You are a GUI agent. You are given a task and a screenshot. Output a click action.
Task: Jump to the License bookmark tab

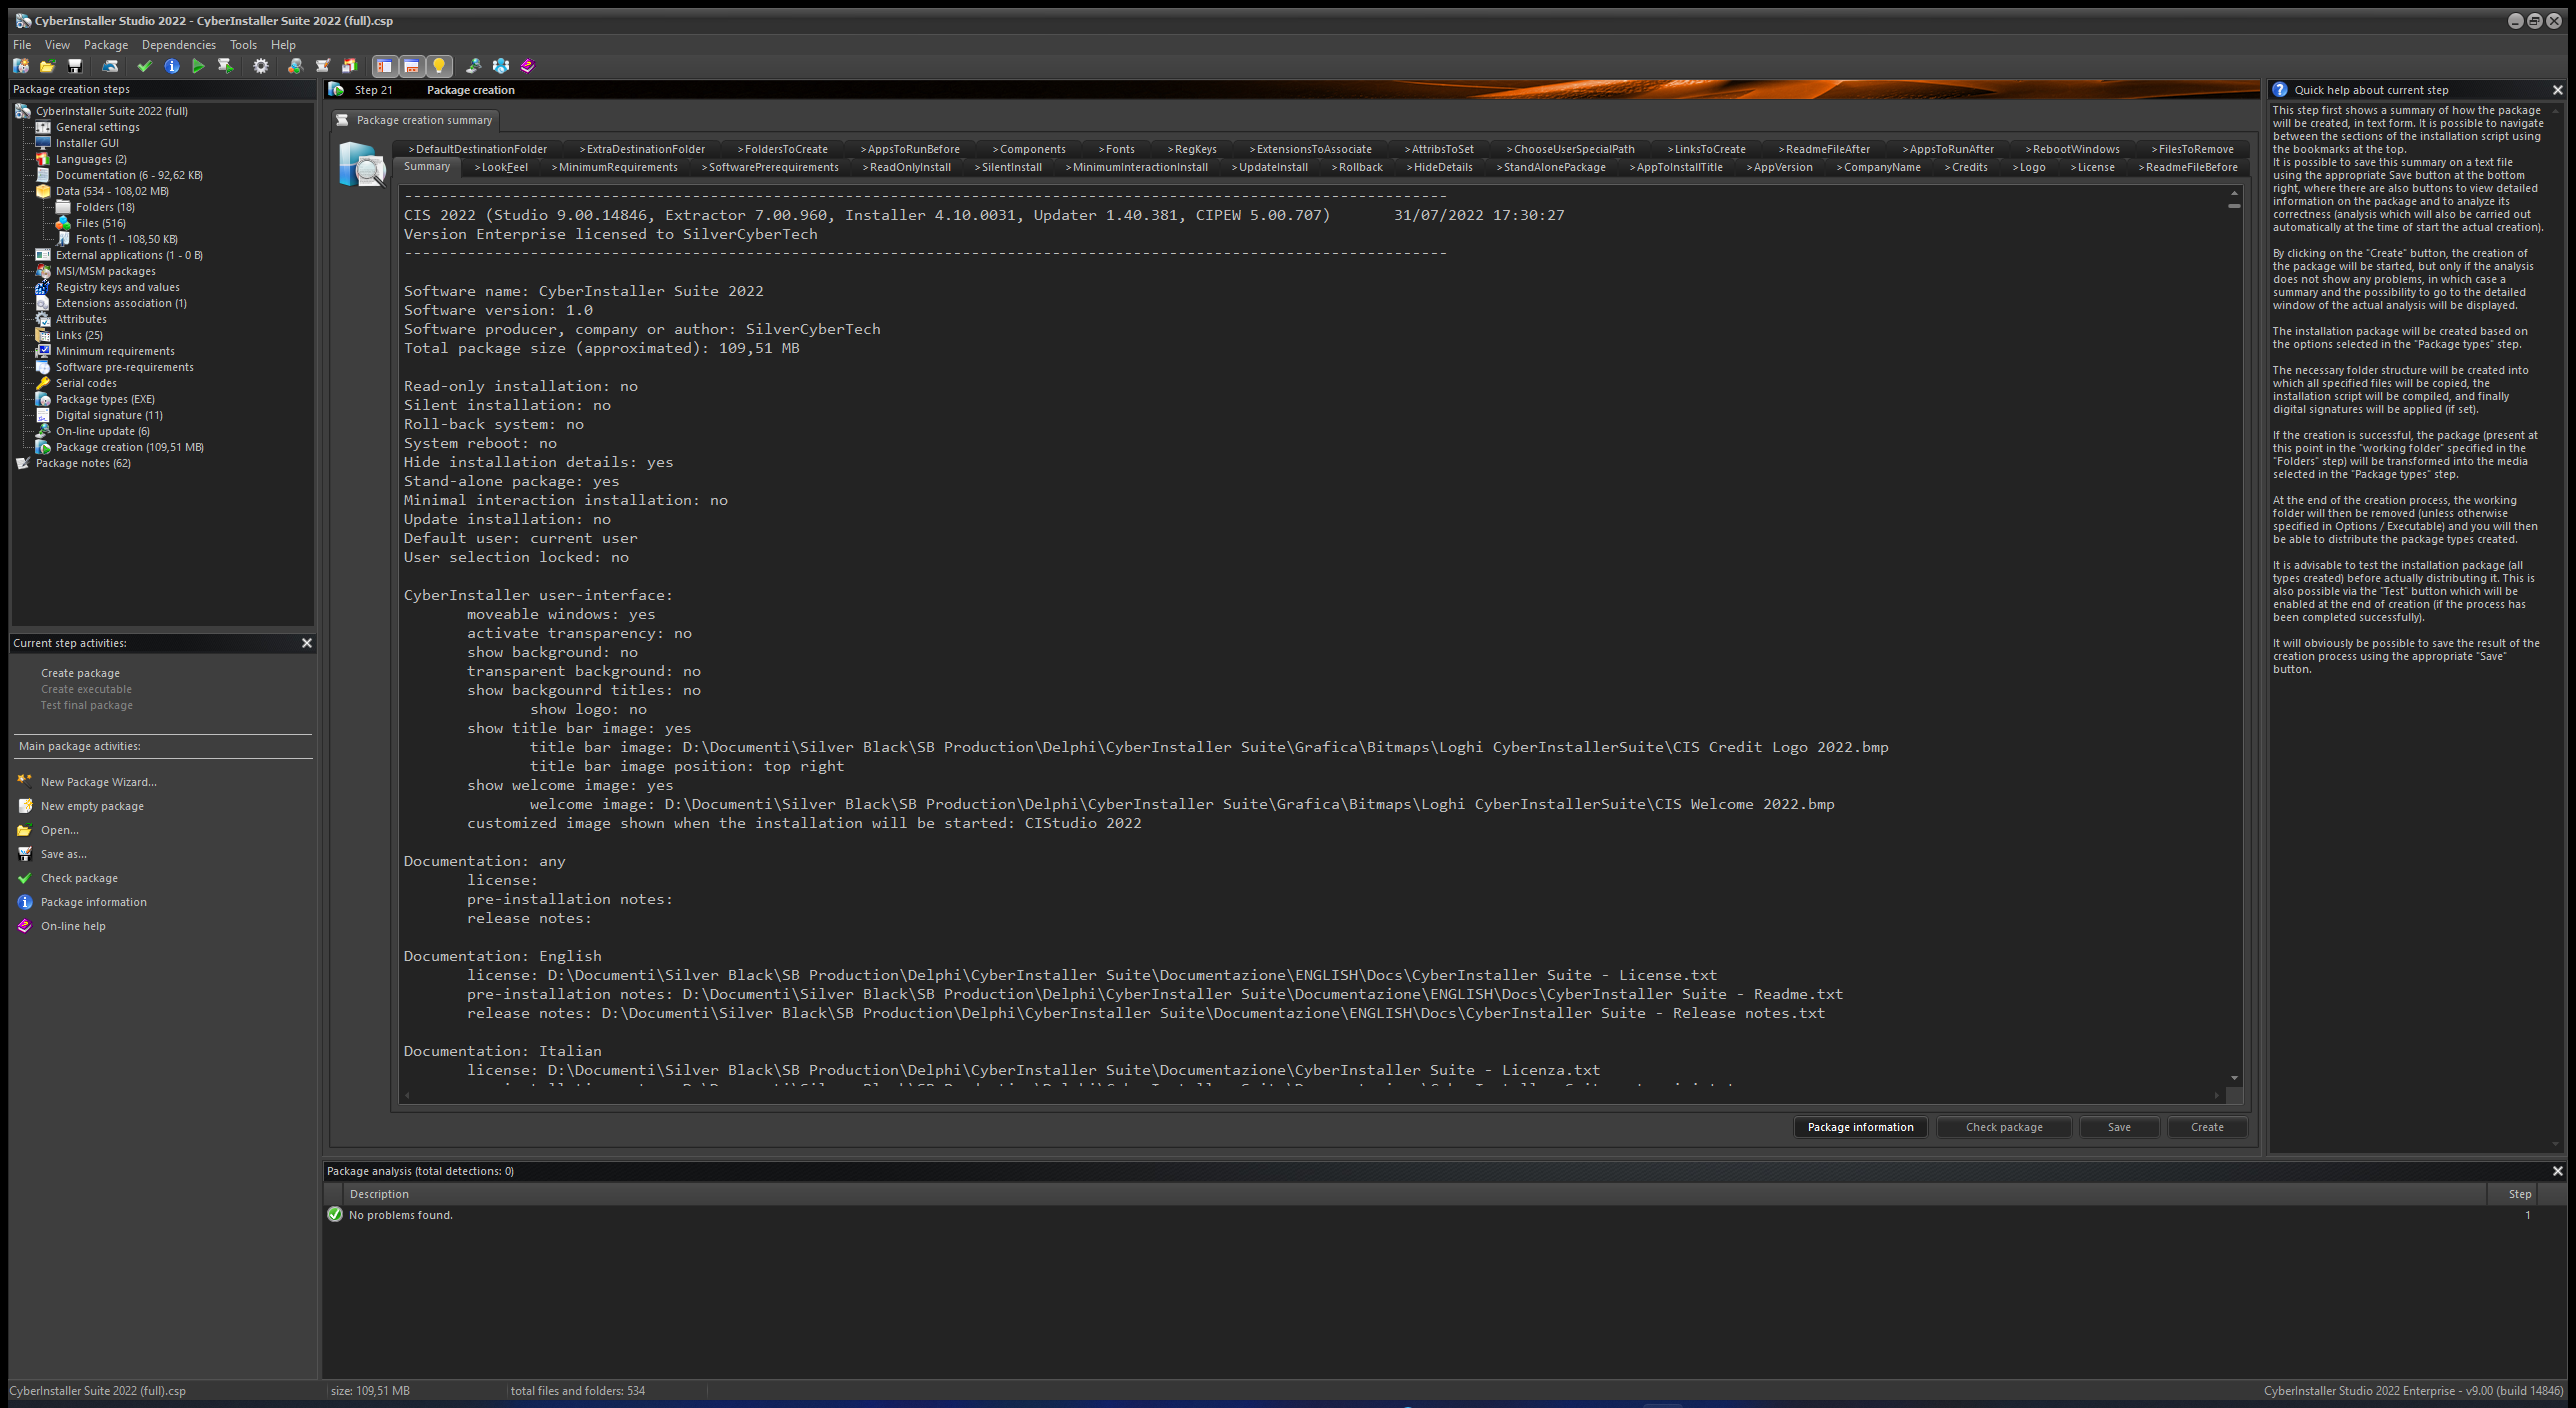coord(2092,167)
